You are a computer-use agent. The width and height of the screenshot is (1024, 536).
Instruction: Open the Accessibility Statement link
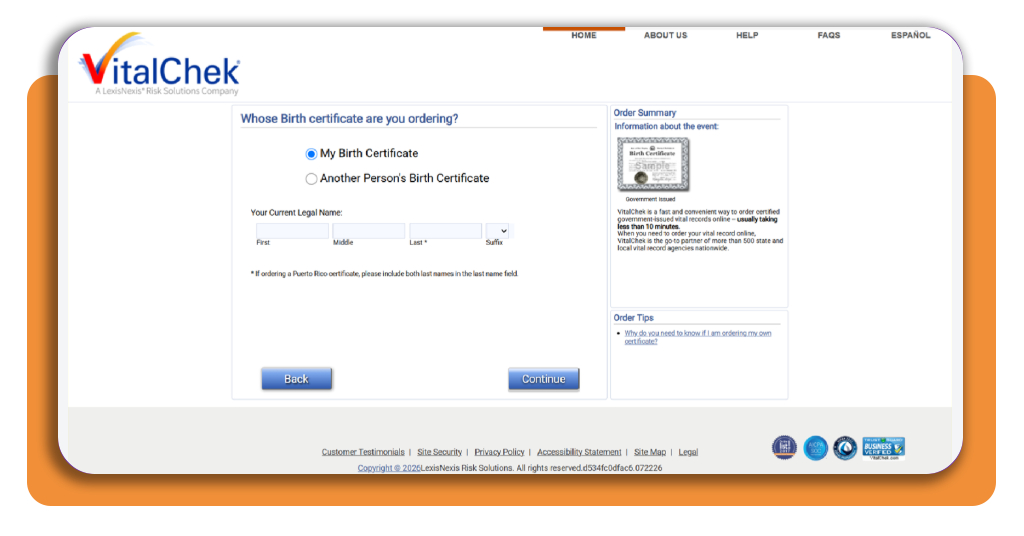[x=579, y=452]
